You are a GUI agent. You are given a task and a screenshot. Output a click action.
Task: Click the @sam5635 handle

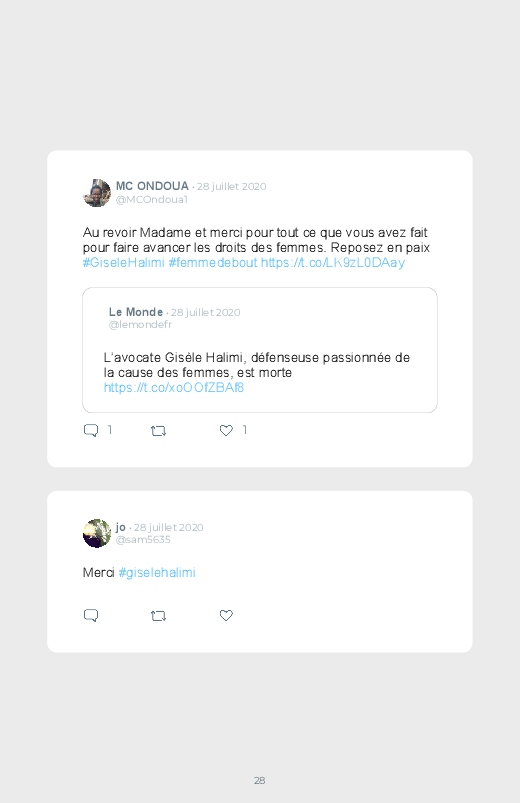pyautogui.click(x=143, y=540)
